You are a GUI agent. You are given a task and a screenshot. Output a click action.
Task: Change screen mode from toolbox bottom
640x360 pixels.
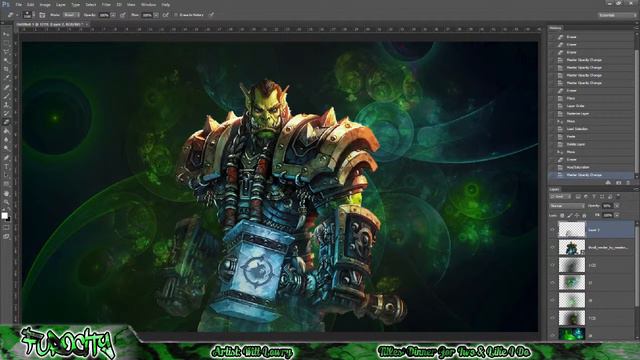point(6,236)
